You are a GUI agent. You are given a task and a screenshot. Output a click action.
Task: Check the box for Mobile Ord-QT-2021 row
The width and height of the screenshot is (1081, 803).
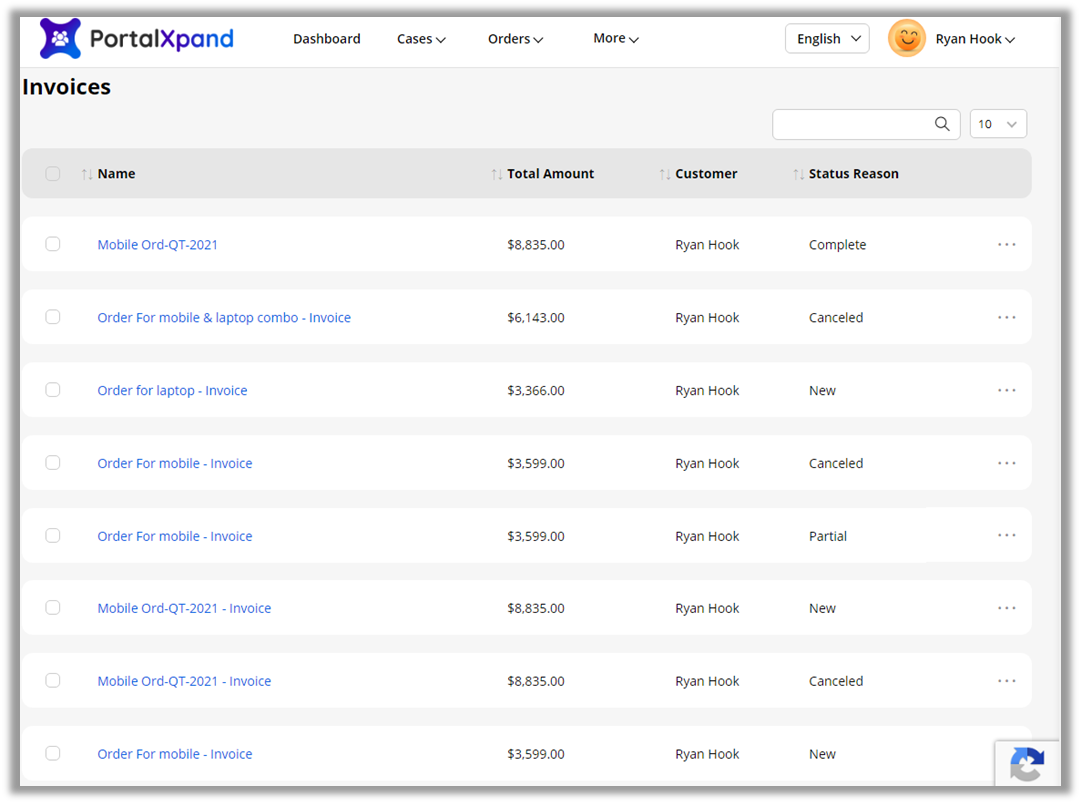(53, 244)
